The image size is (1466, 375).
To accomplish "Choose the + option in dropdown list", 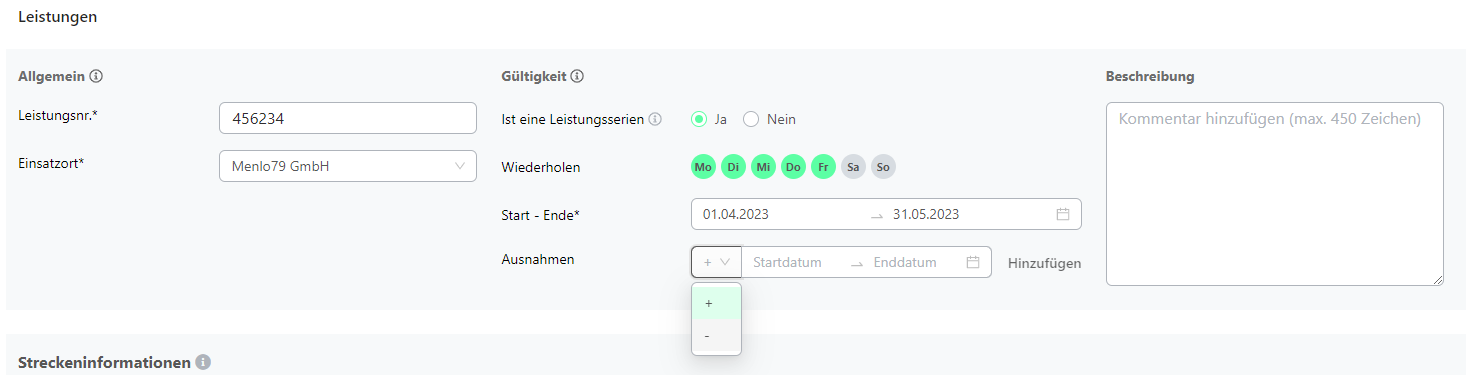I will (x=716, y=303).
